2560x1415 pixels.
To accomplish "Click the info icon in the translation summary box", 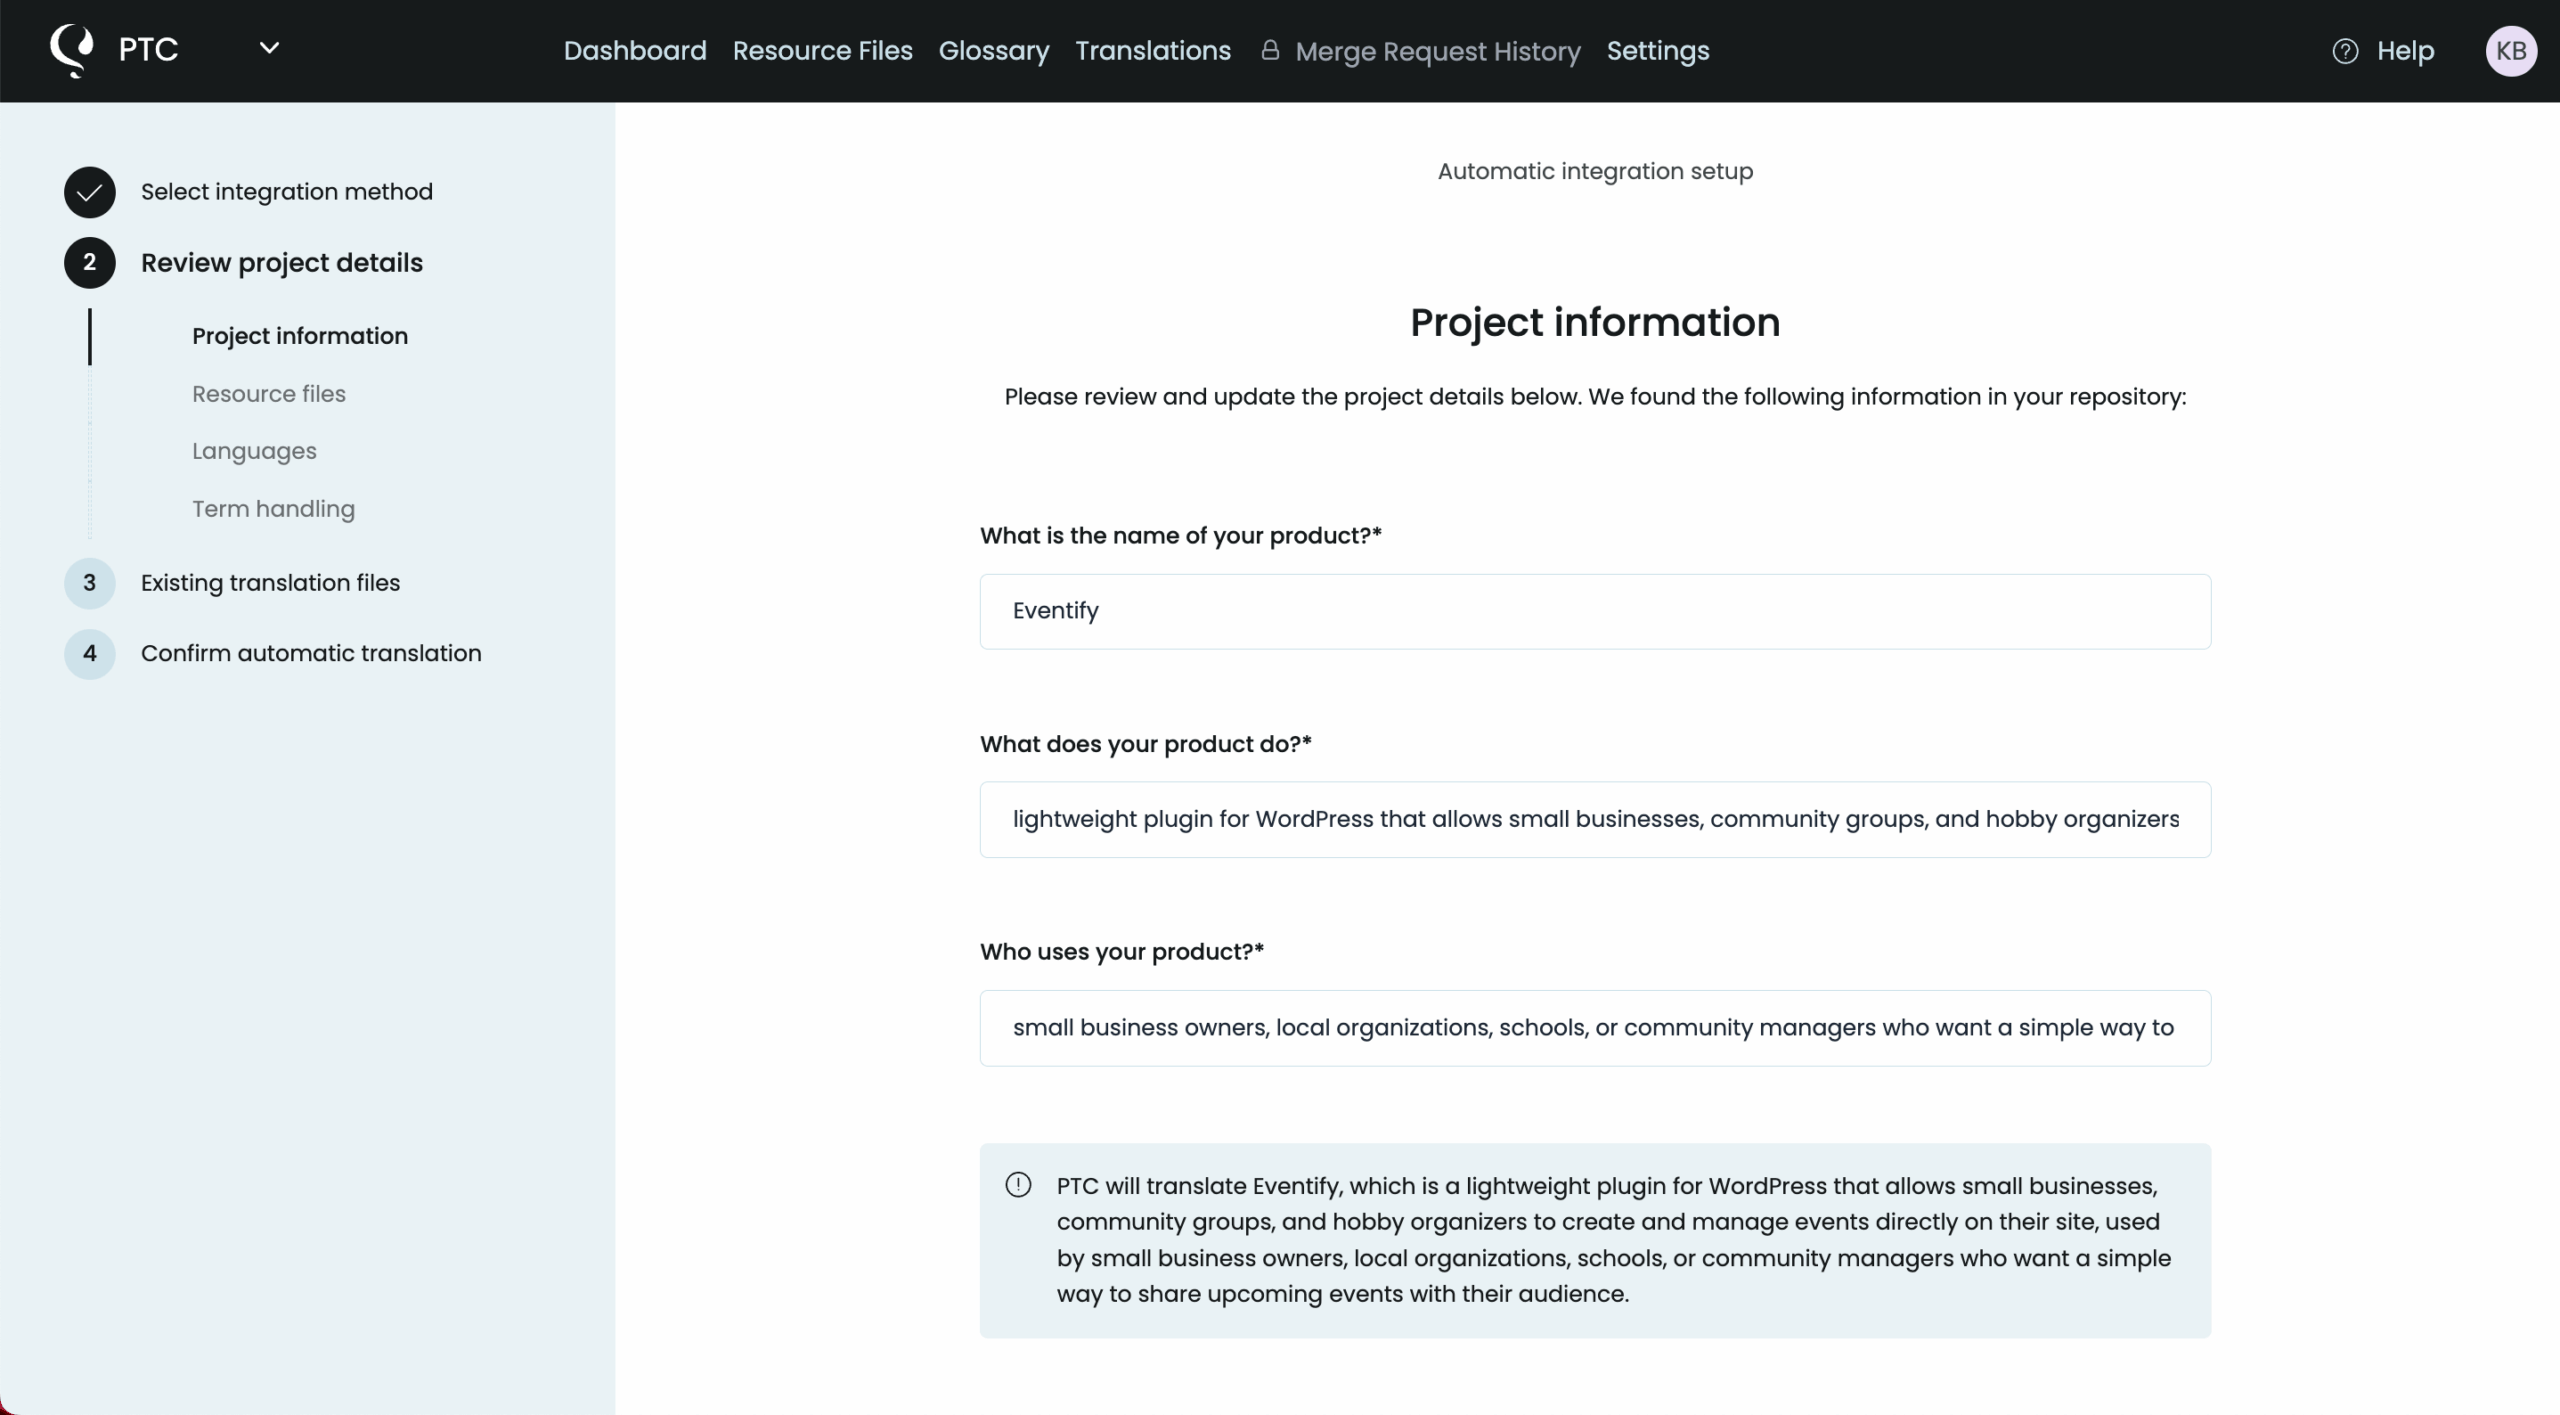I will pyautogui.click(x=1018, y=1184).
